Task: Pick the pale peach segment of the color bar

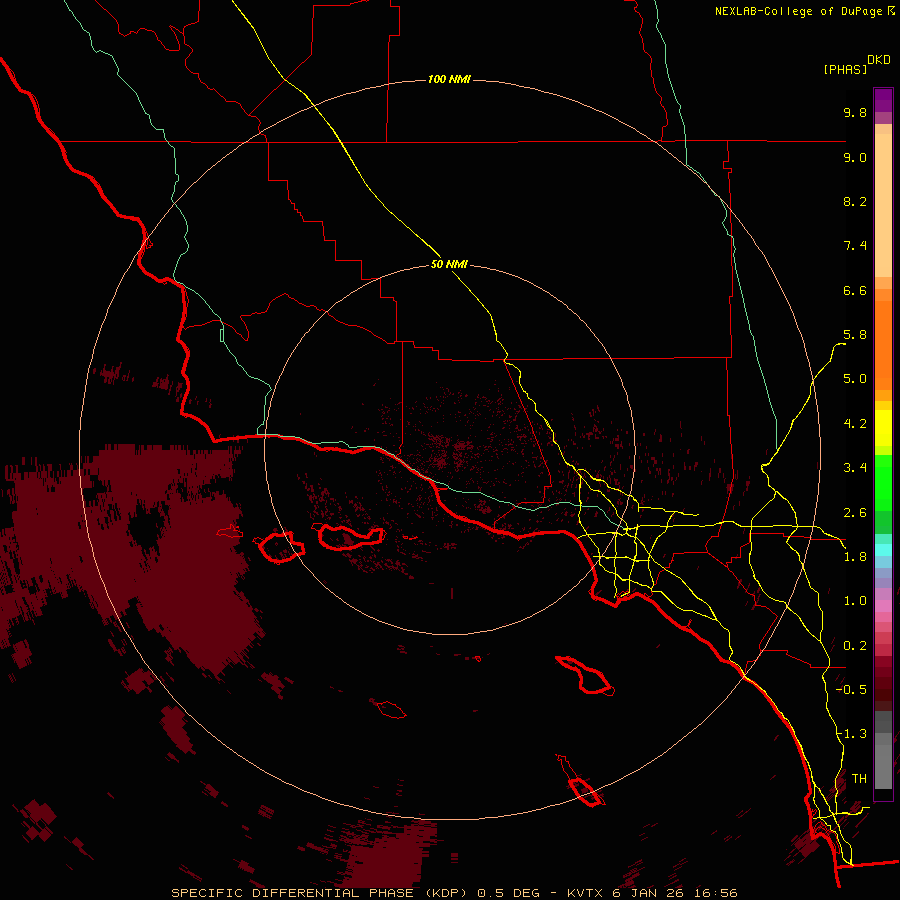Action: click(x=883, y=205)
